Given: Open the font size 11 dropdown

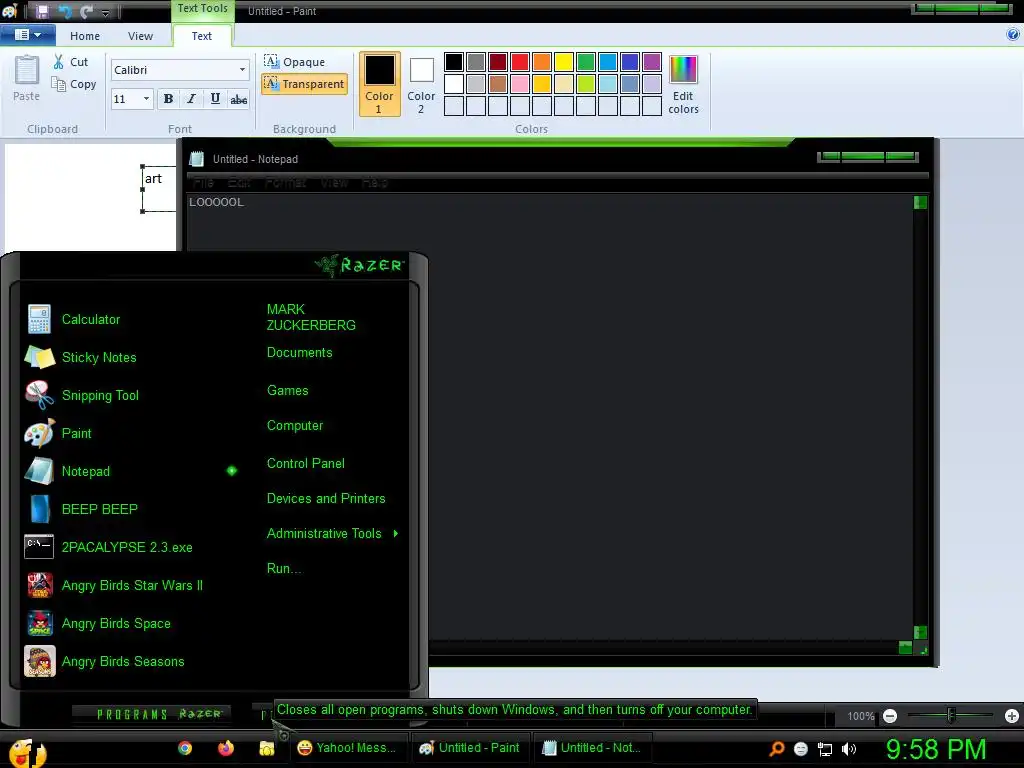Looking at the screenshot, I should pyautogui.click(x=146, y=99).
